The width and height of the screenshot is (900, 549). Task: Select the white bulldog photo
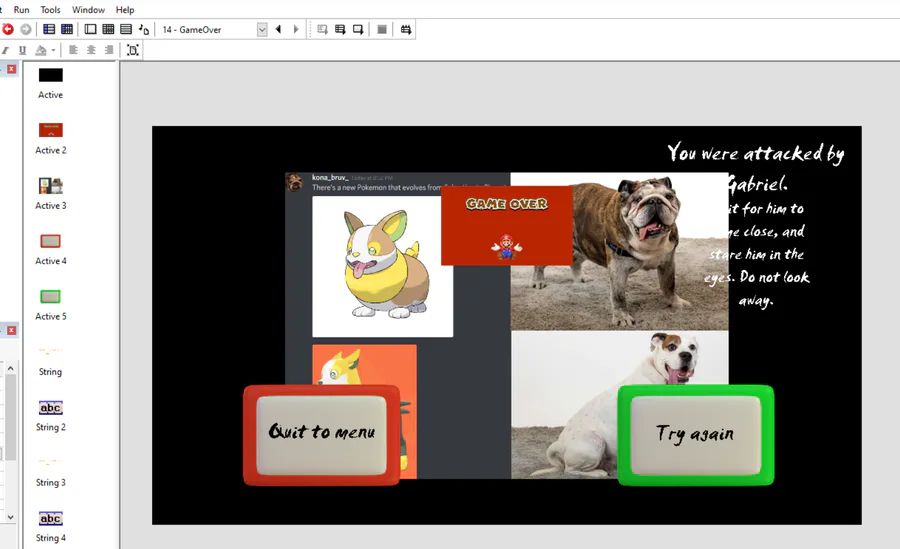[620, 405]
